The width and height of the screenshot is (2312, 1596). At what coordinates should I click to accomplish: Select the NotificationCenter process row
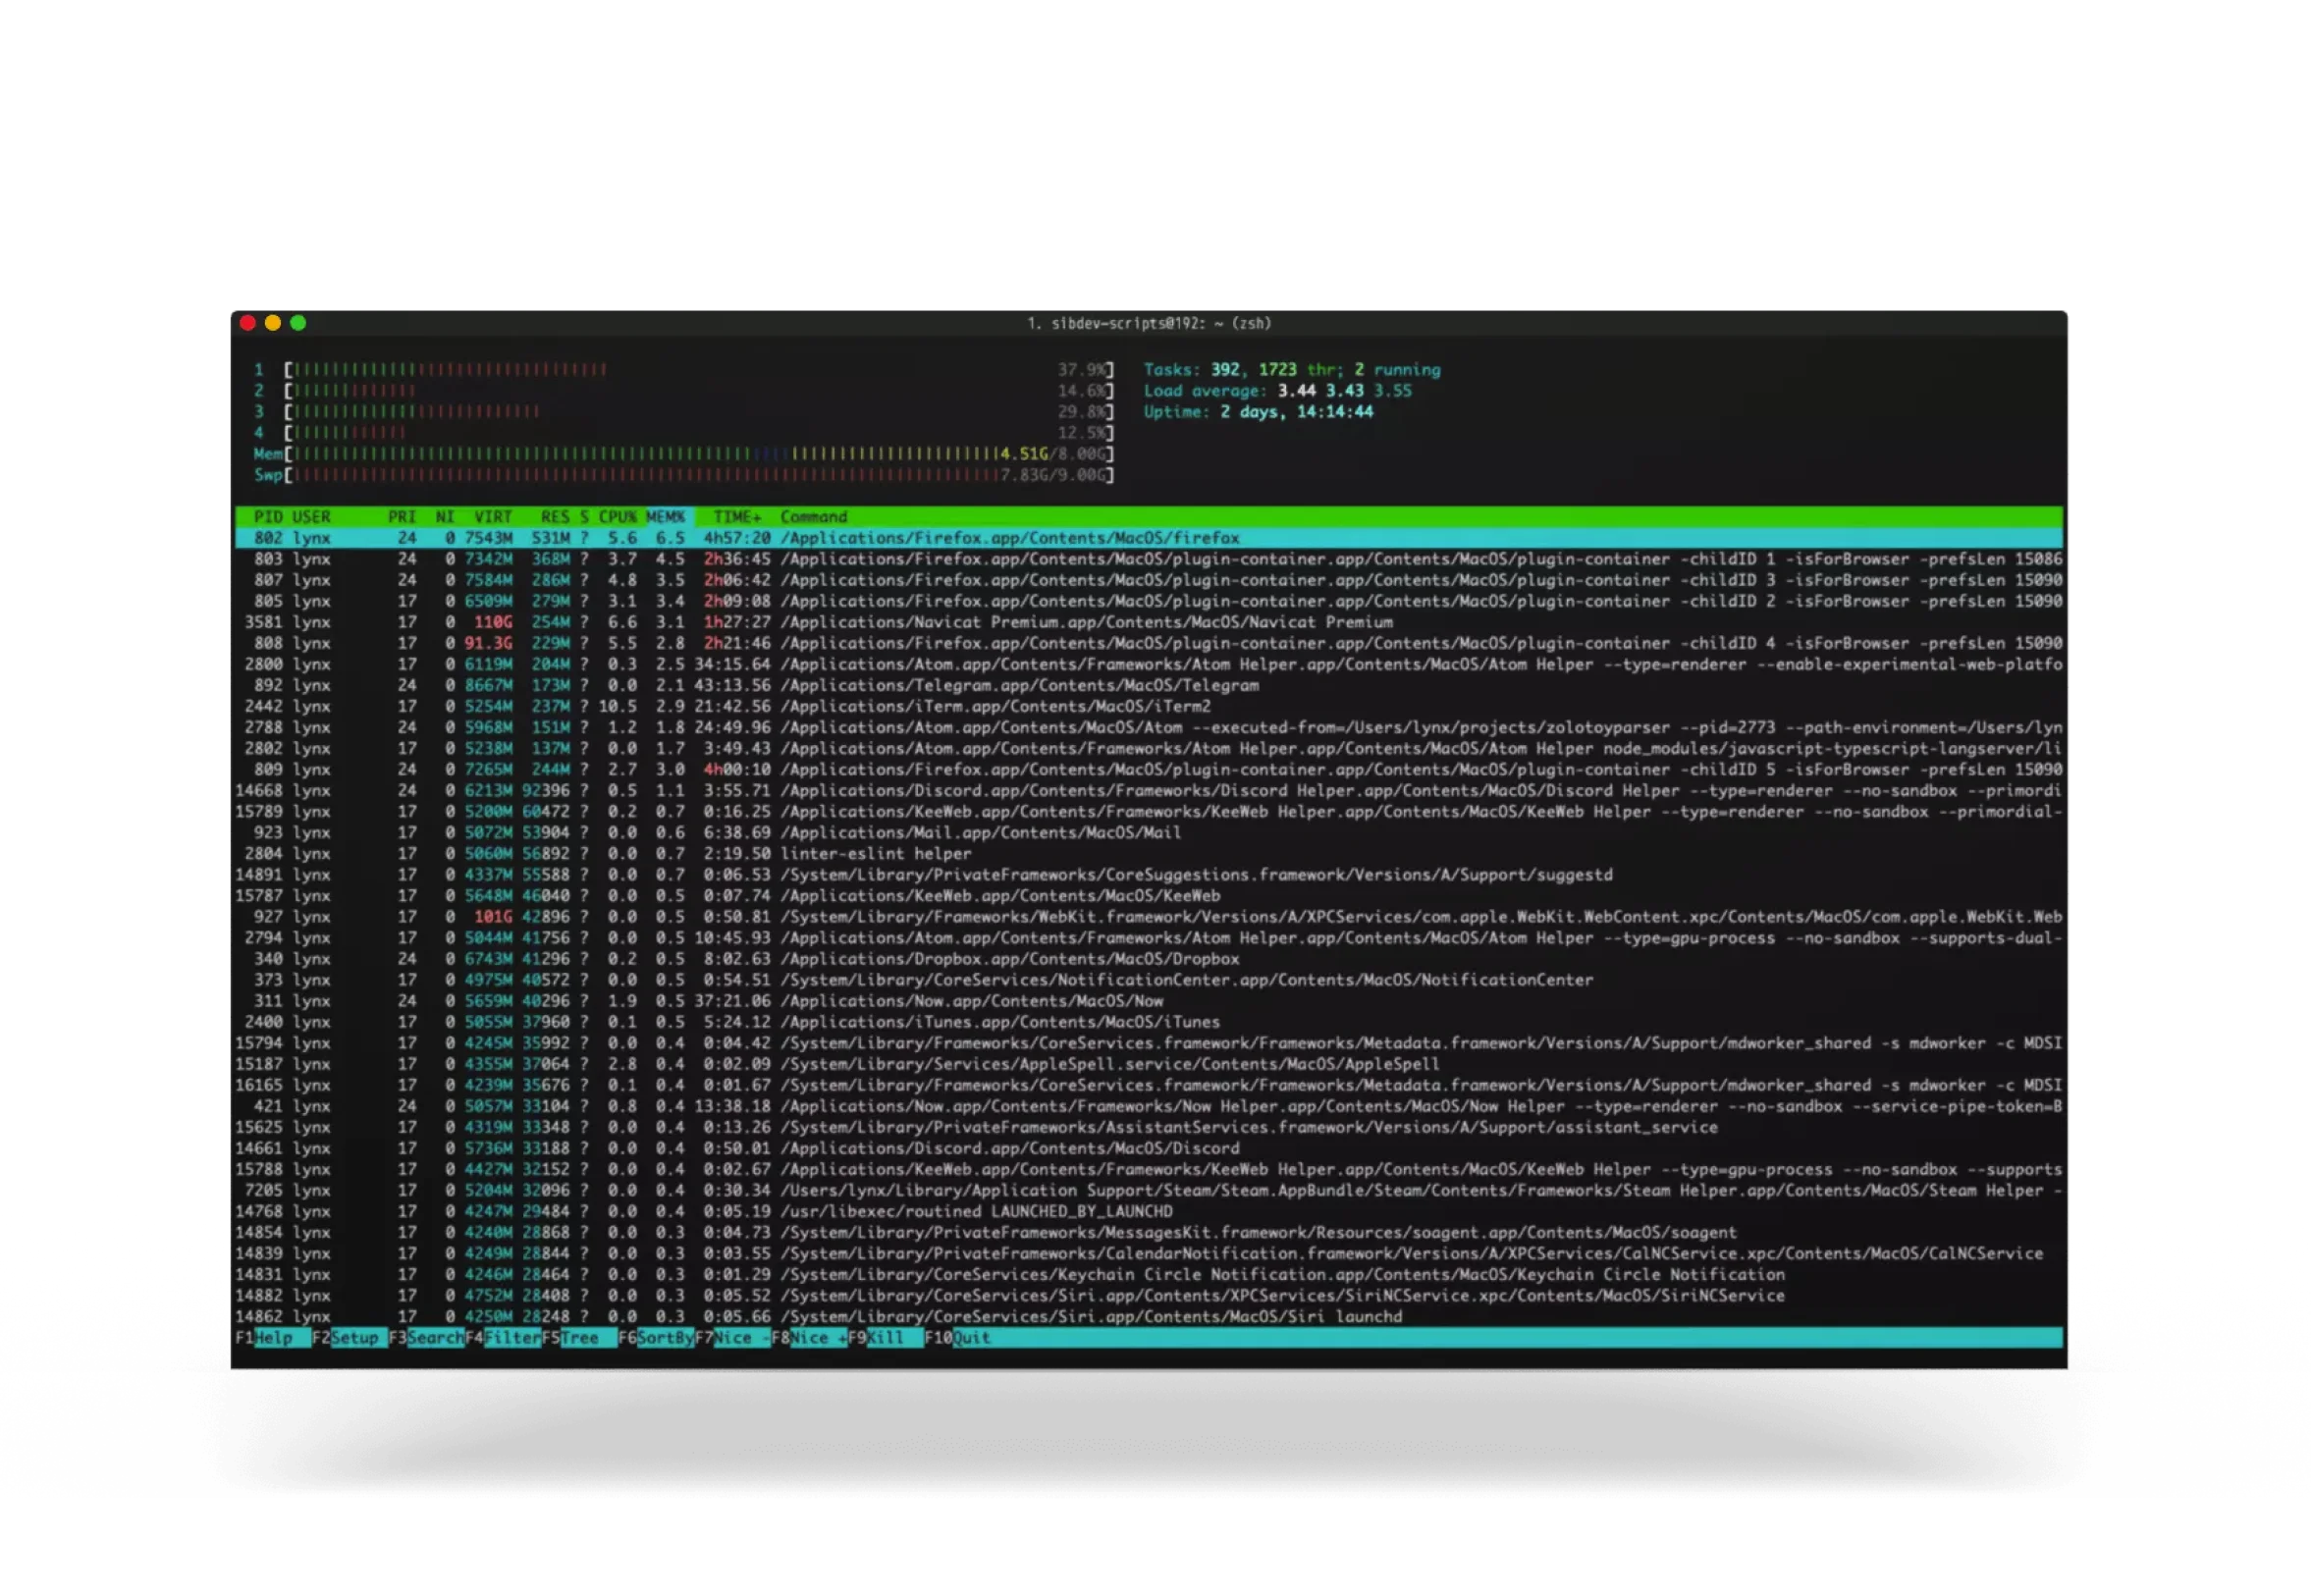(x=1149, y=980)
